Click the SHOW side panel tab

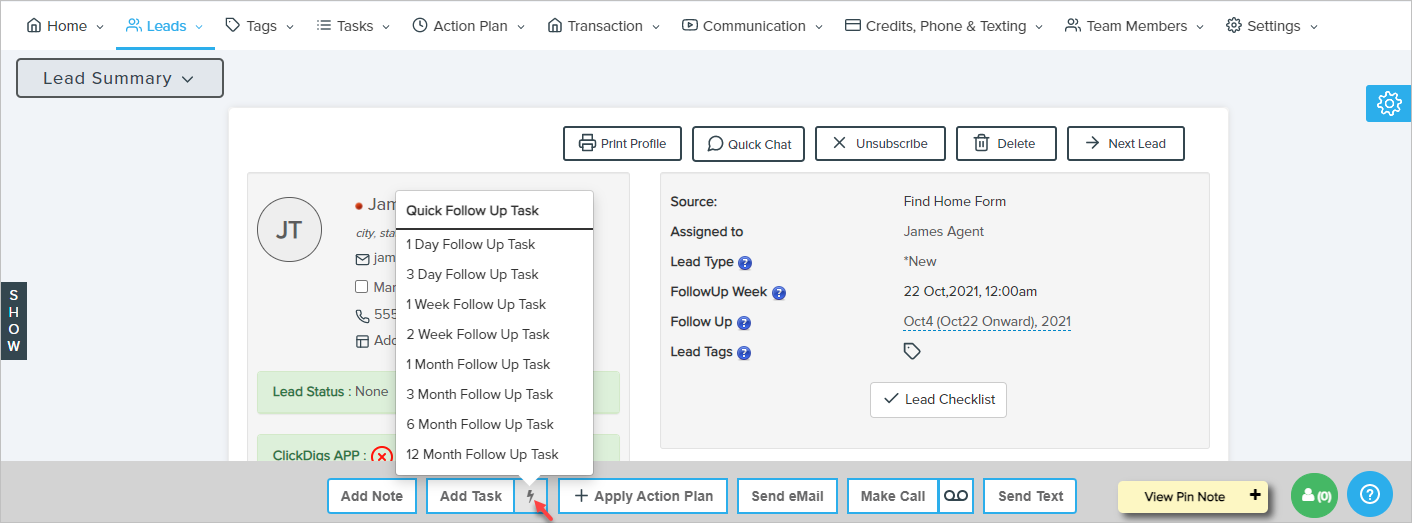pyautogui.click(x=14, y=321)
